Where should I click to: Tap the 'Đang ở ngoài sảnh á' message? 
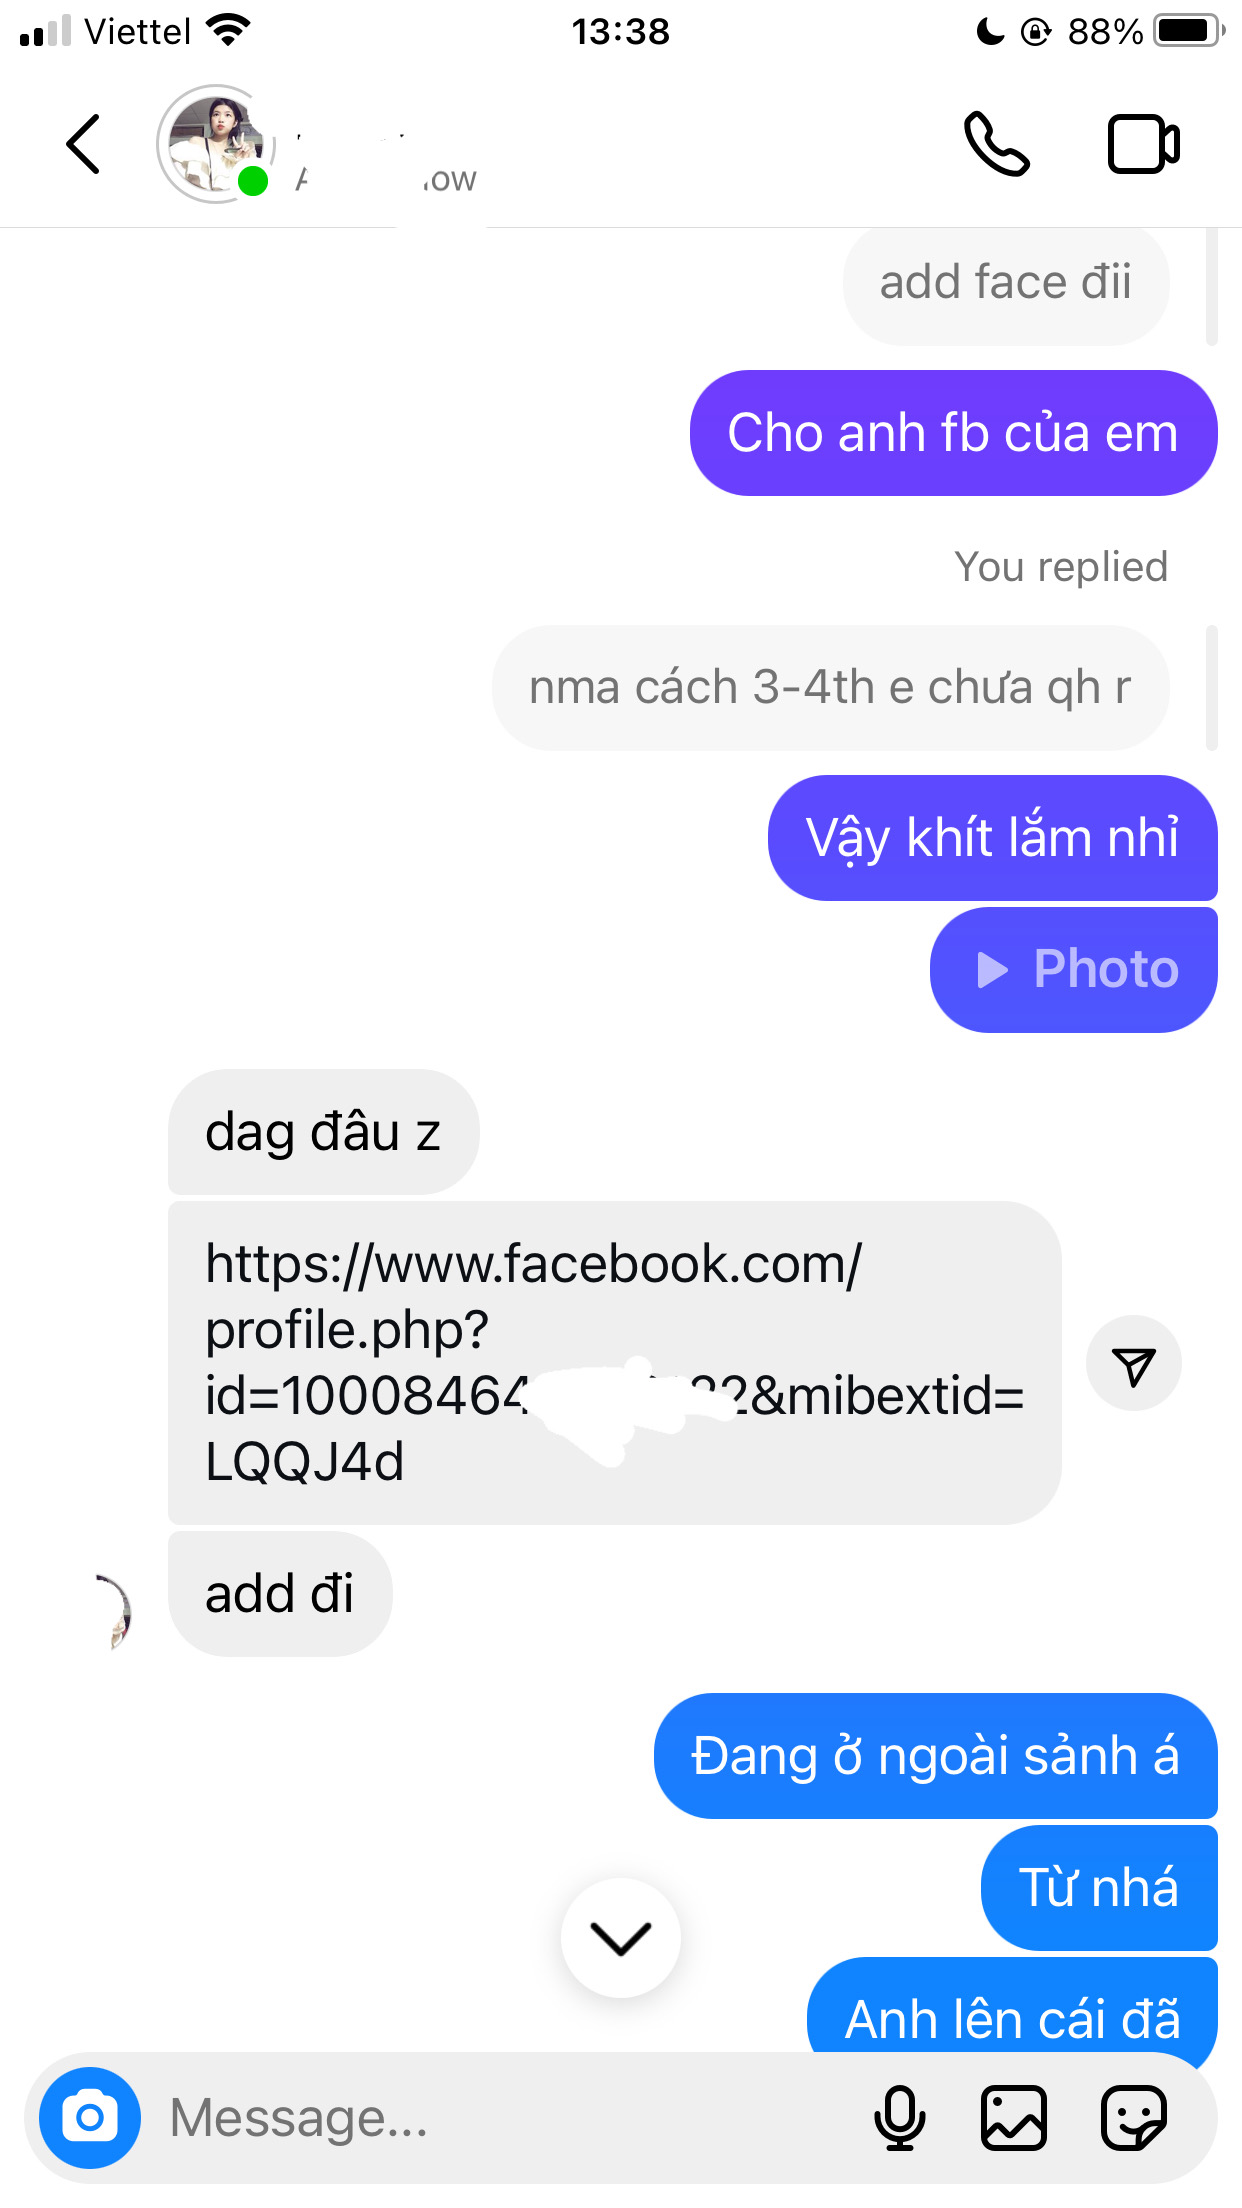click(936, 1756)
